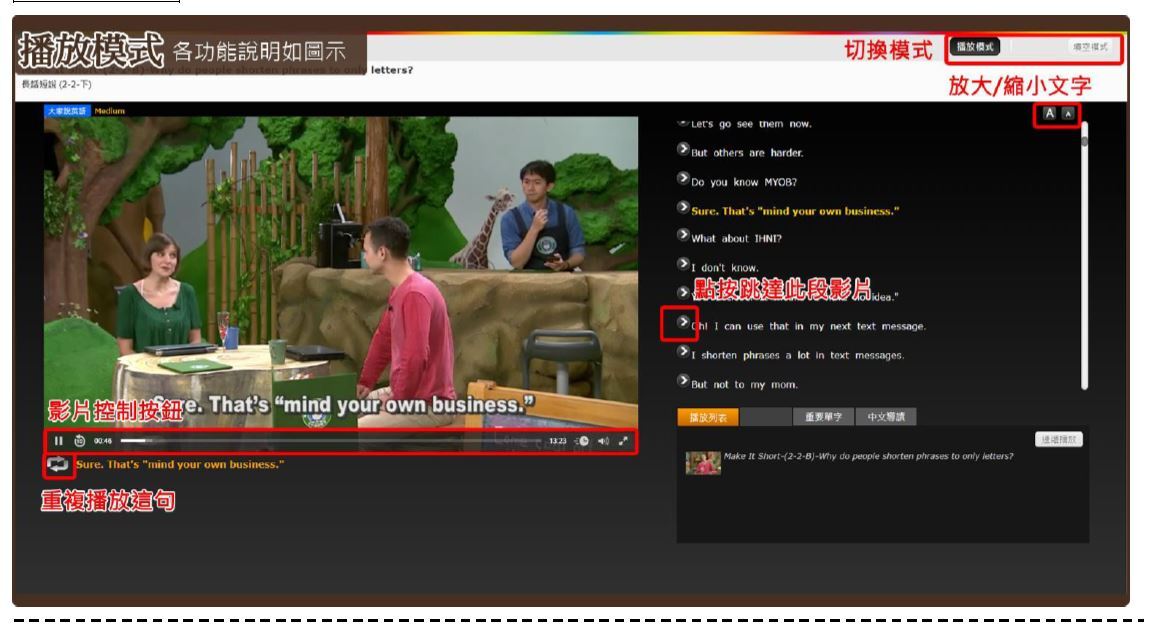
Task: Pause the video playback
Action: 59,441
